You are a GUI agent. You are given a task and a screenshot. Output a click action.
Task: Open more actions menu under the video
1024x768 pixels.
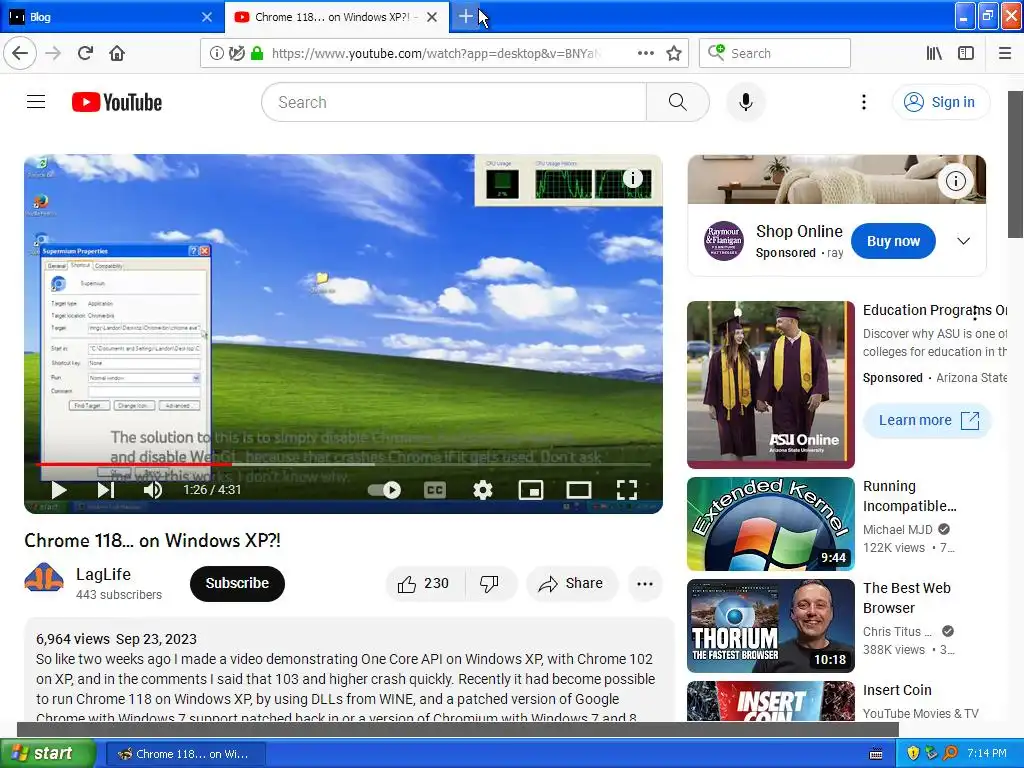coord(645,583)
